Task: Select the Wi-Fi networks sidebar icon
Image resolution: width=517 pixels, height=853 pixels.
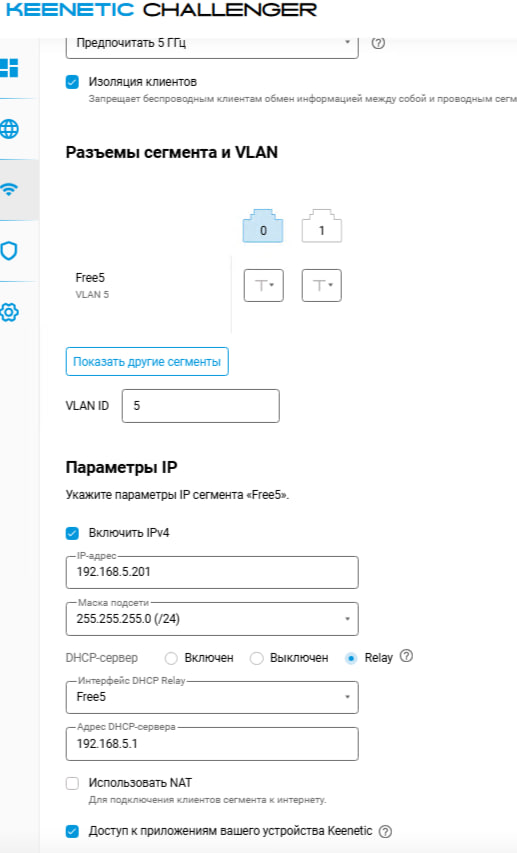Action: 9,189
